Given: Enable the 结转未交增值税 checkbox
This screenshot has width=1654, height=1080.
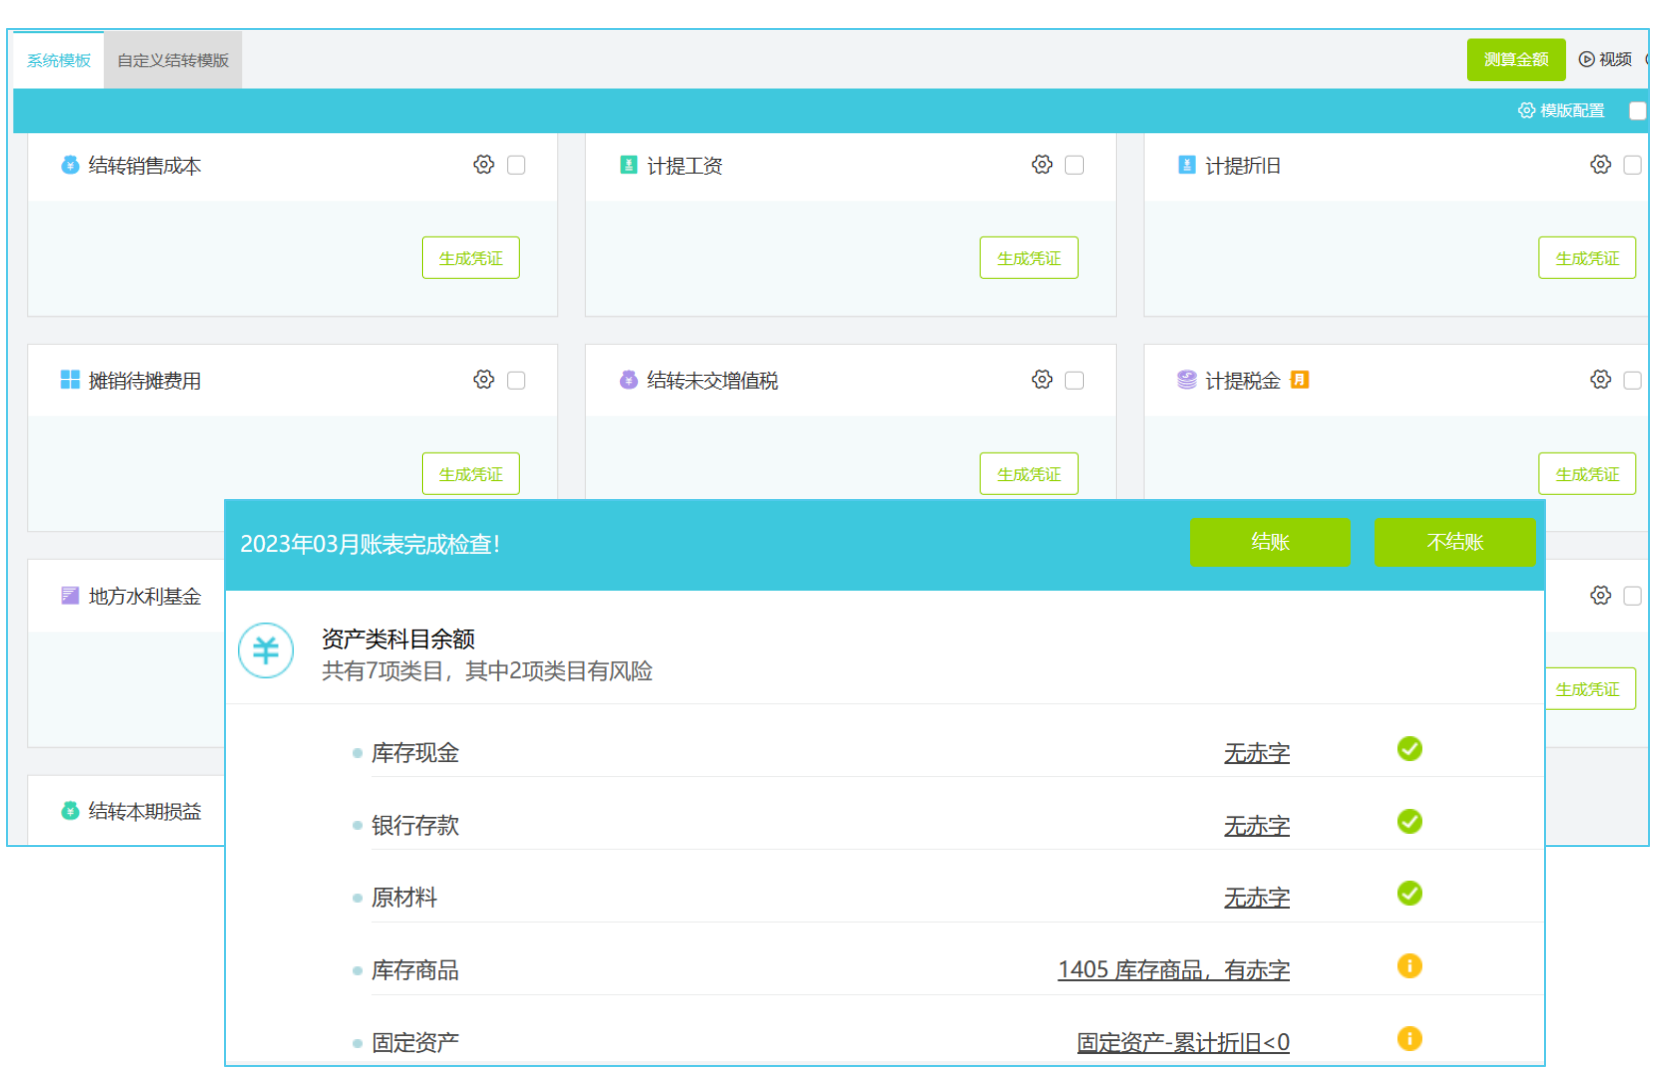Looking at the screenshot, I should pyautogui.click(x=1074, y=380).
